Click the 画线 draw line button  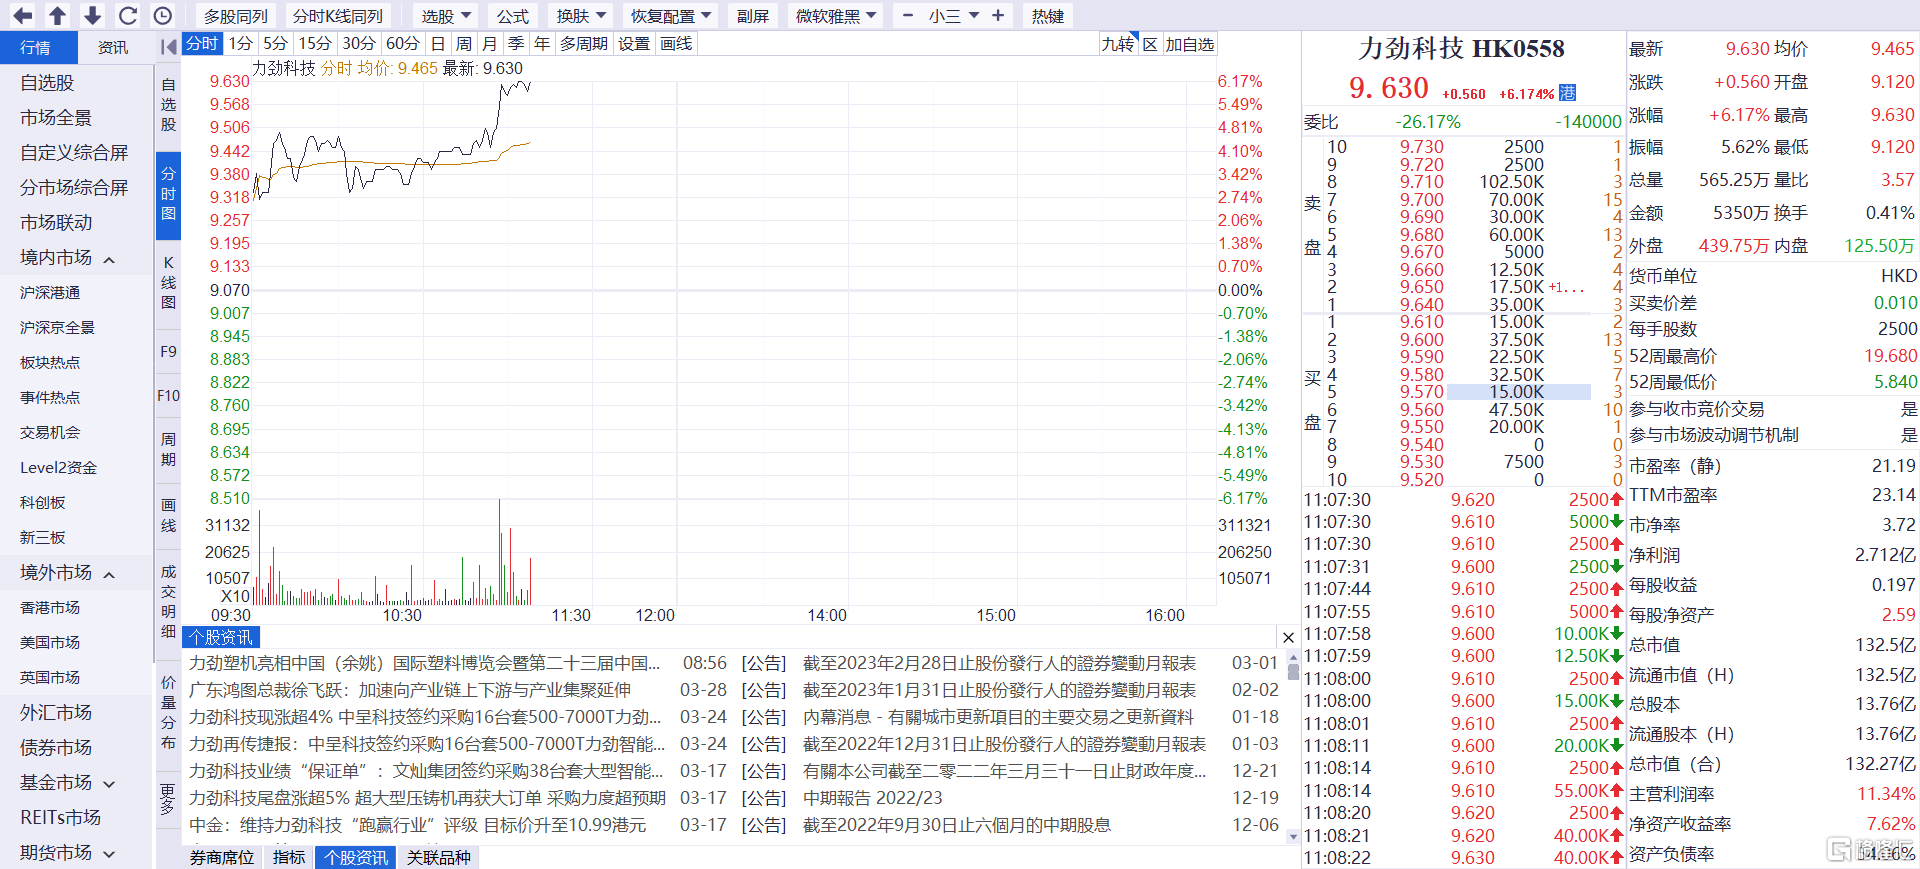point(676,44)
